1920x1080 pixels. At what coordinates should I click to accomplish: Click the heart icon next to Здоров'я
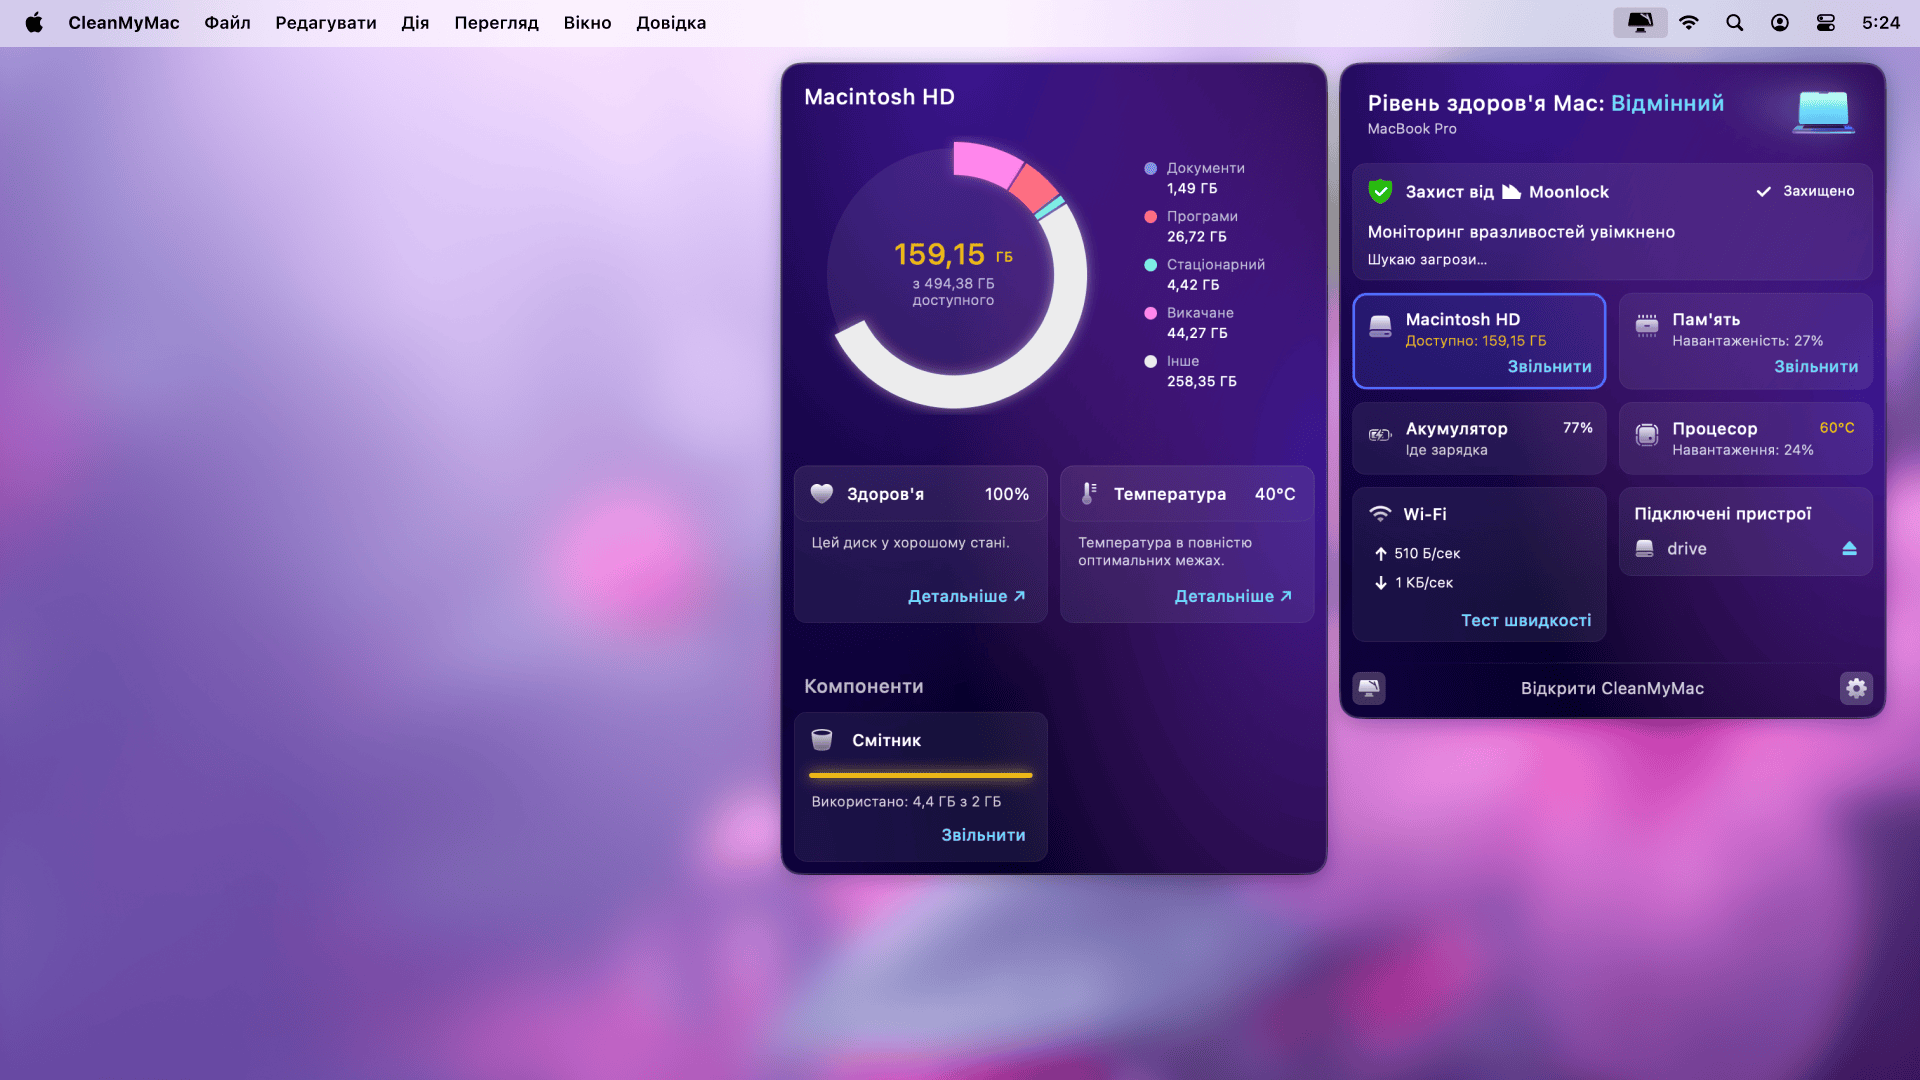click(x=822, y=493)
